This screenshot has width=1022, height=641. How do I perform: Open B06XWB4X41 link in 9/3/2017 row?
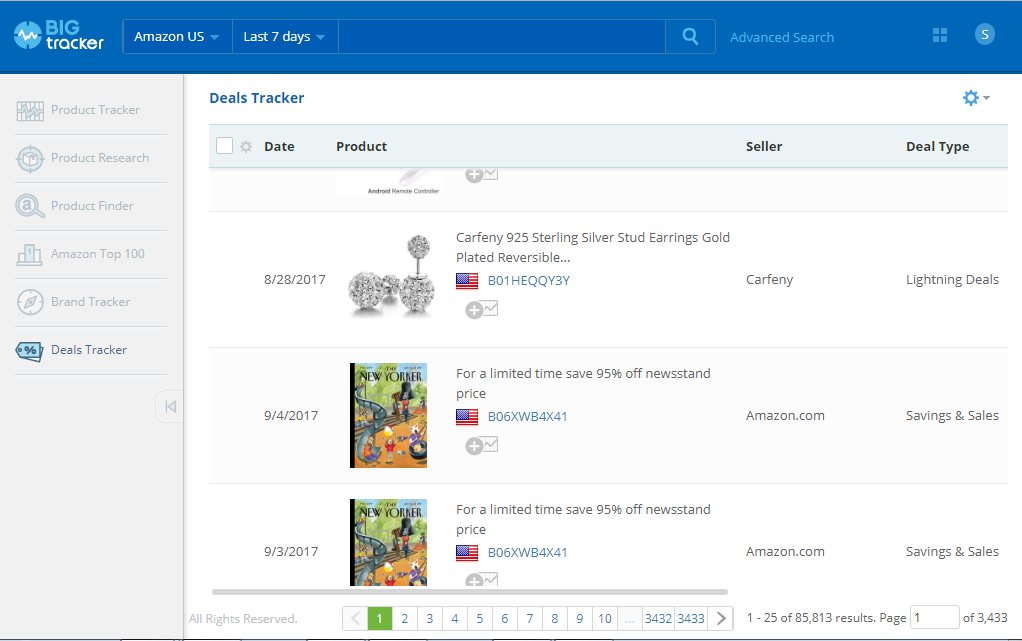coord(527,552)
